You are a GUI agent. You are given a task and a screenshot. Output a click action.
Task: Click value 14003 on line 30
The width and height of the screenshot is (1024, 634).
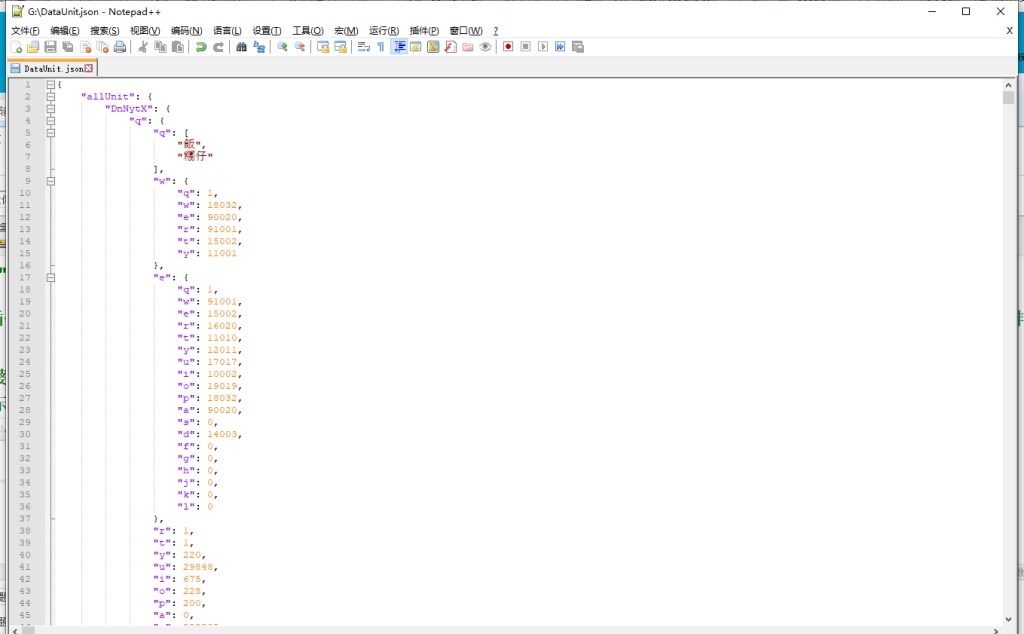(222, 434)
